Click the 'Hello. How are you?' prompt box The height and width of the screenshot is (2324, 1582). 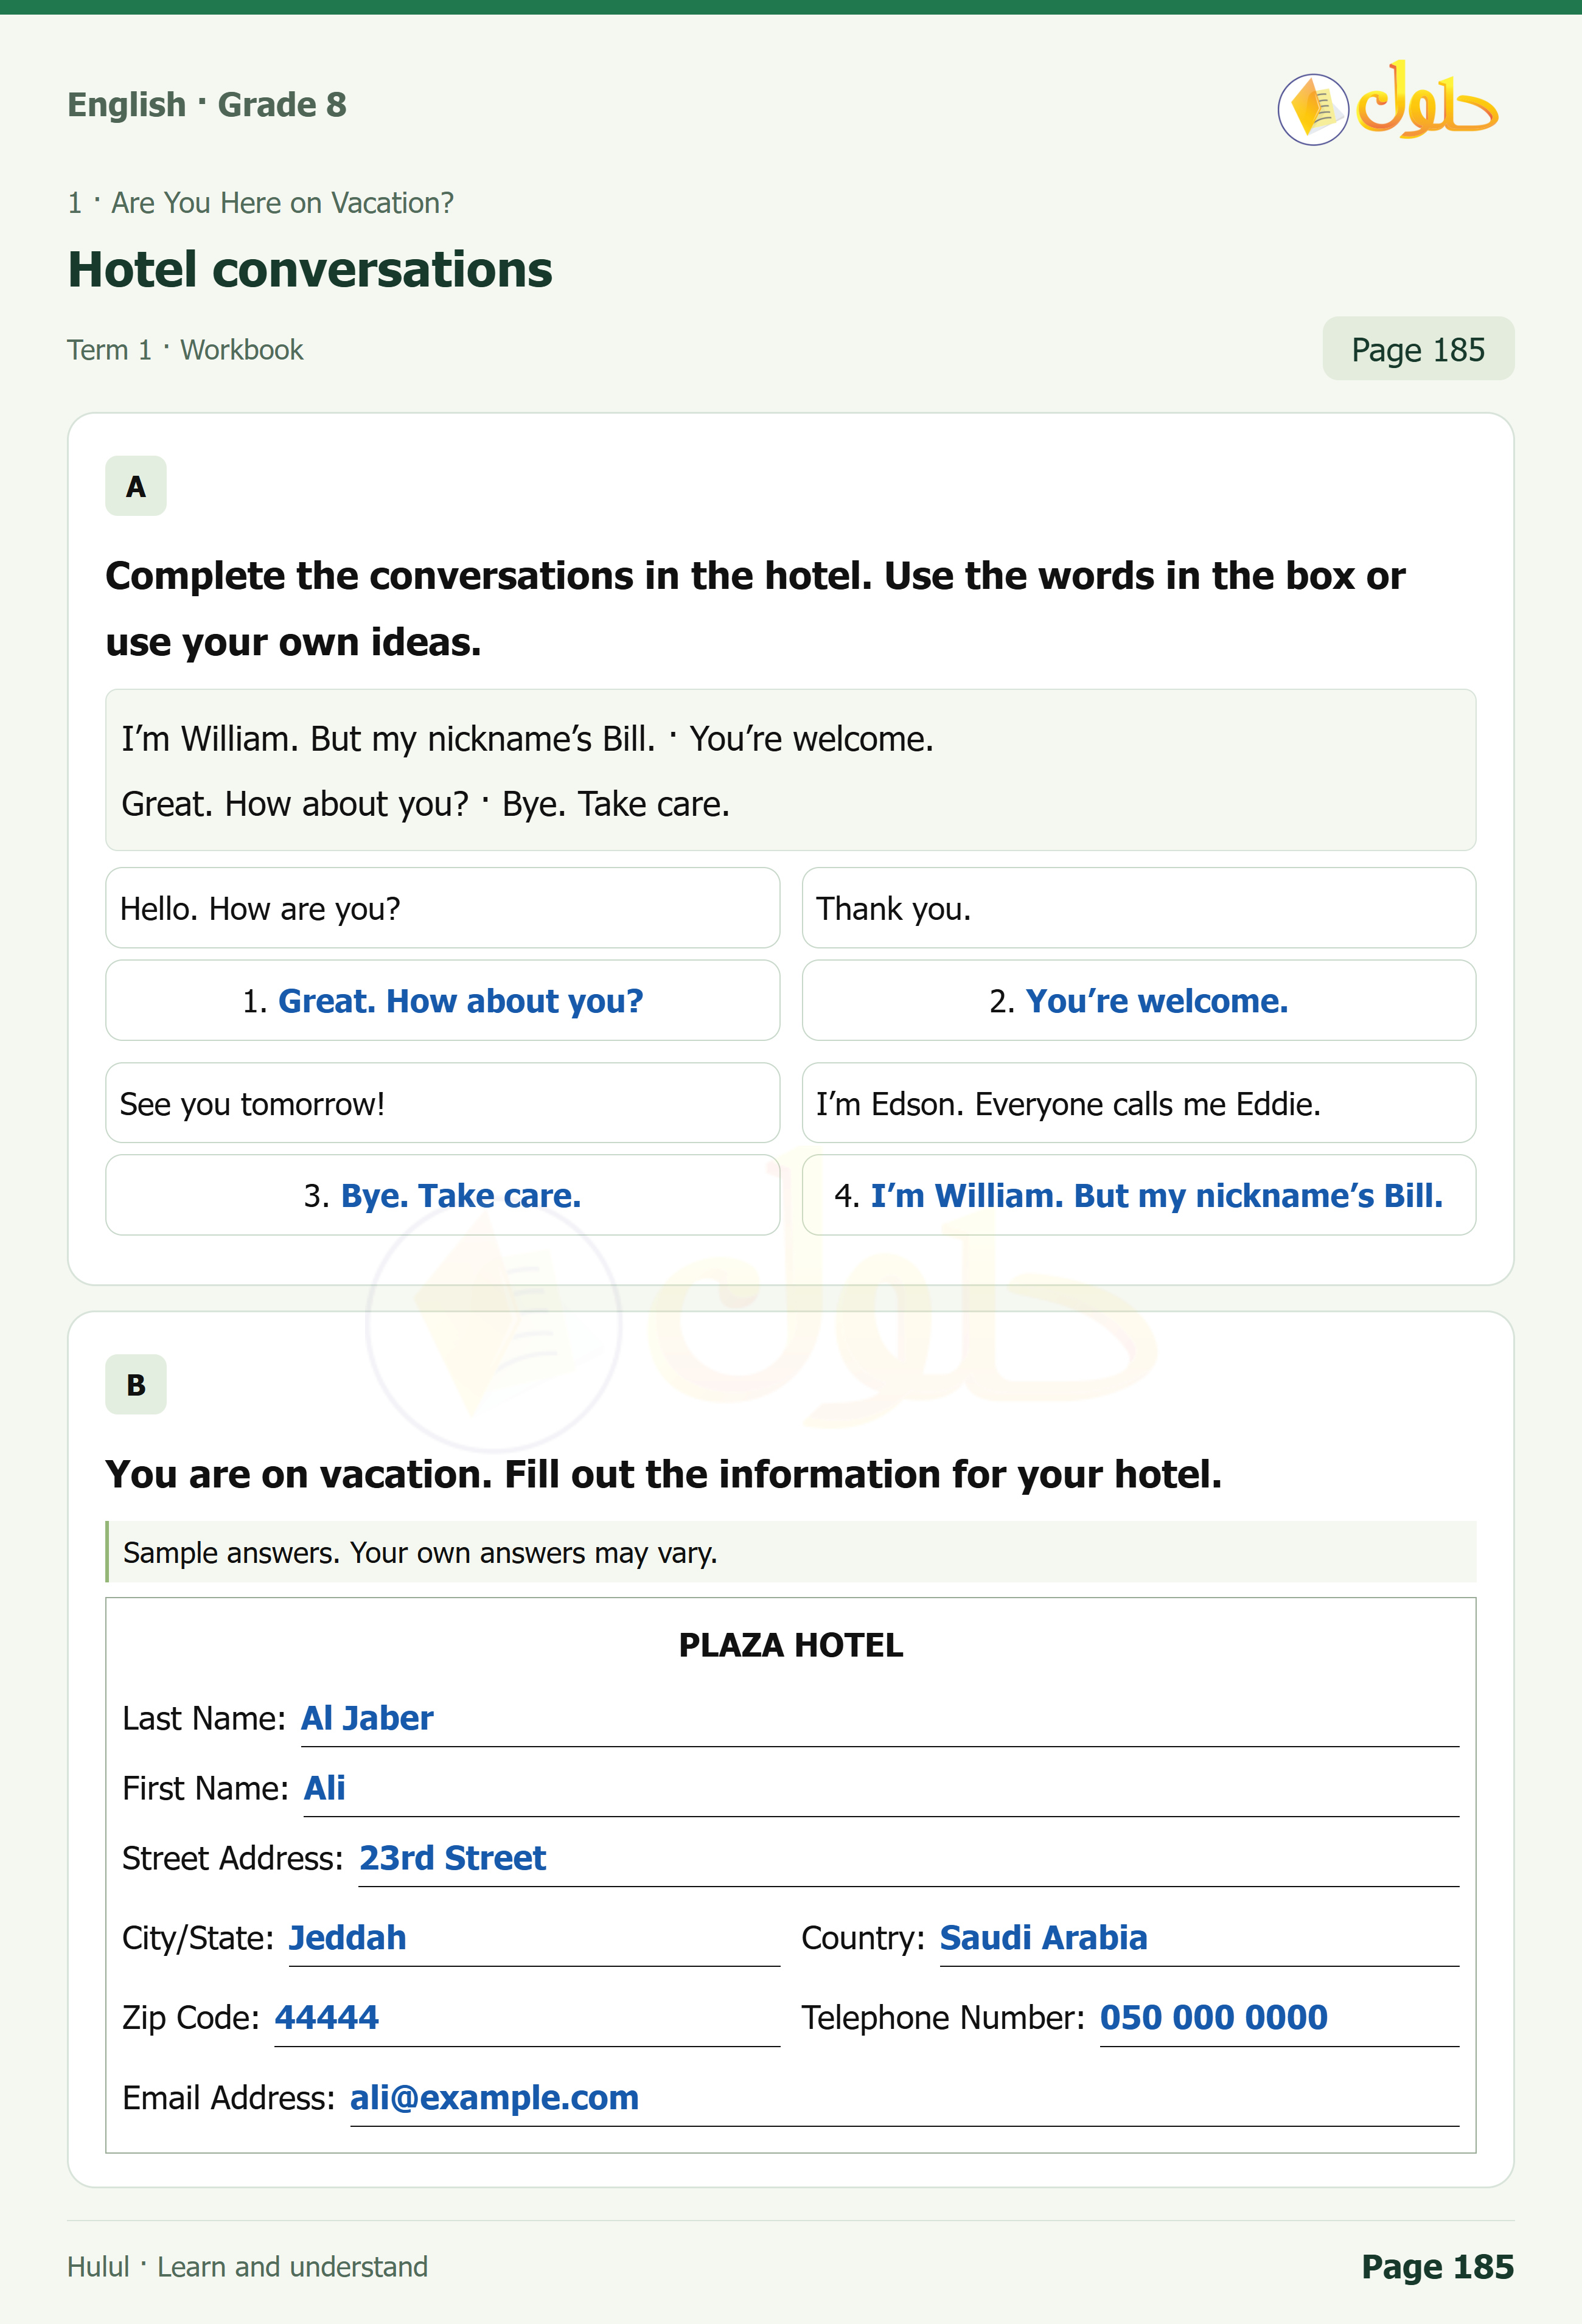pos(442,908)
